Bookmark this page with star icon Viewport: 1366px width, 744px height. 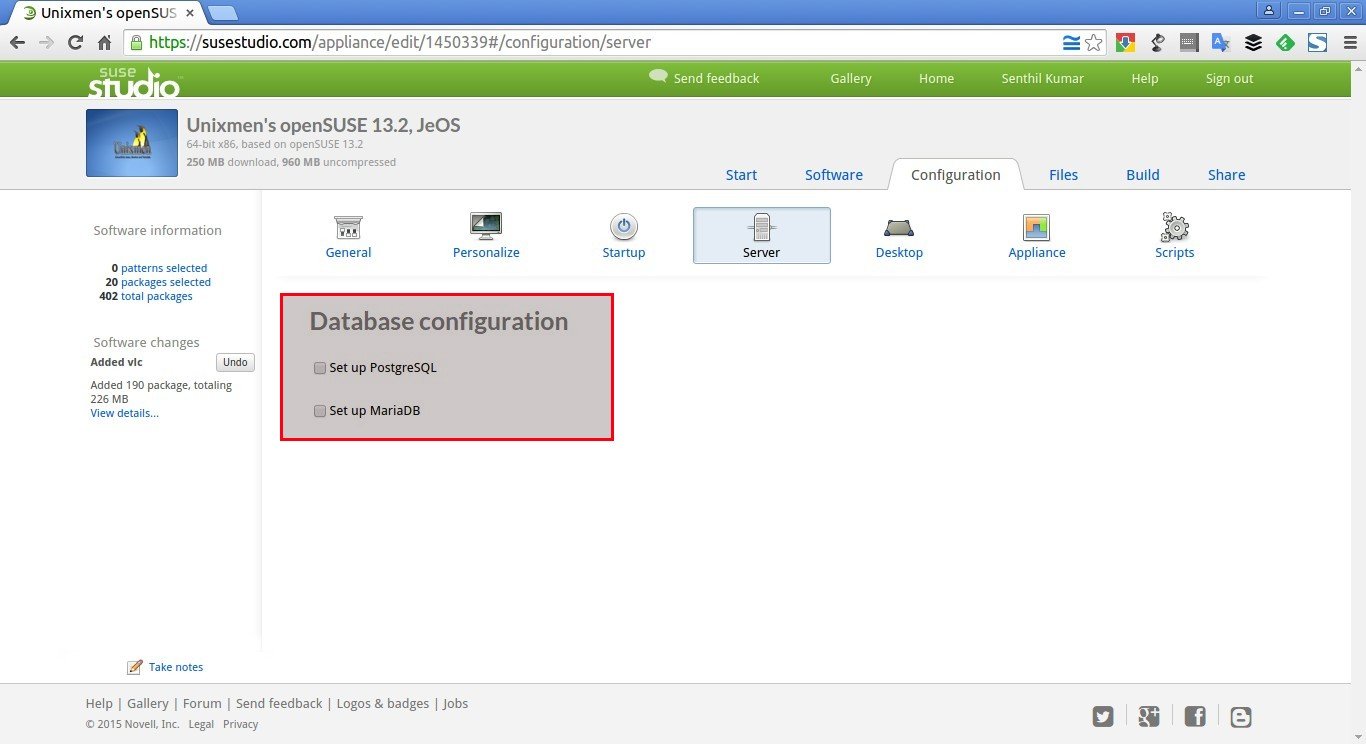(1094, 42)
